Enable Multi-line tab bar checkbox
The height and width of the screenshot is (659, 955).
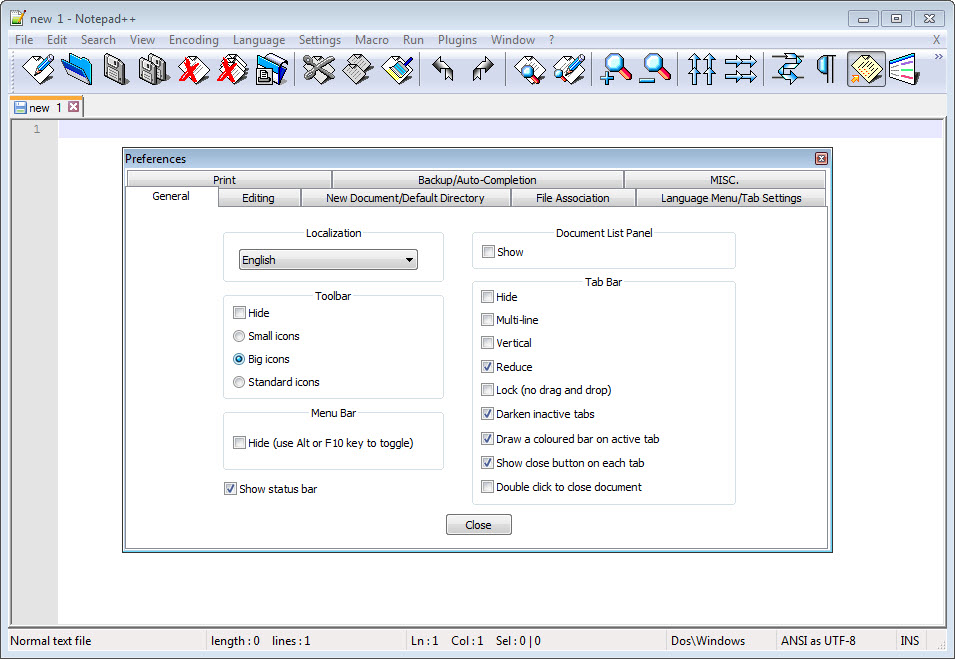point(487,320)
